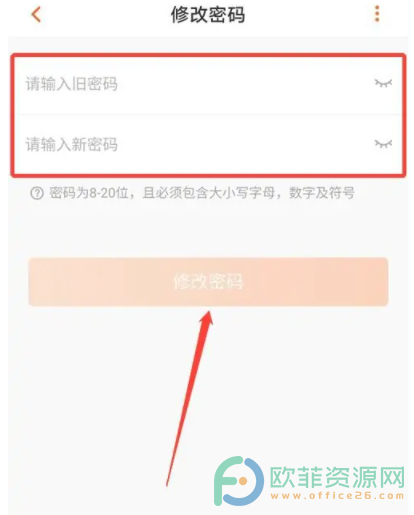Viewport: 414px width, 515px height.
Task: Click the www.office26.com URL text
Action: pyautogui.click(x=337, y=496)
